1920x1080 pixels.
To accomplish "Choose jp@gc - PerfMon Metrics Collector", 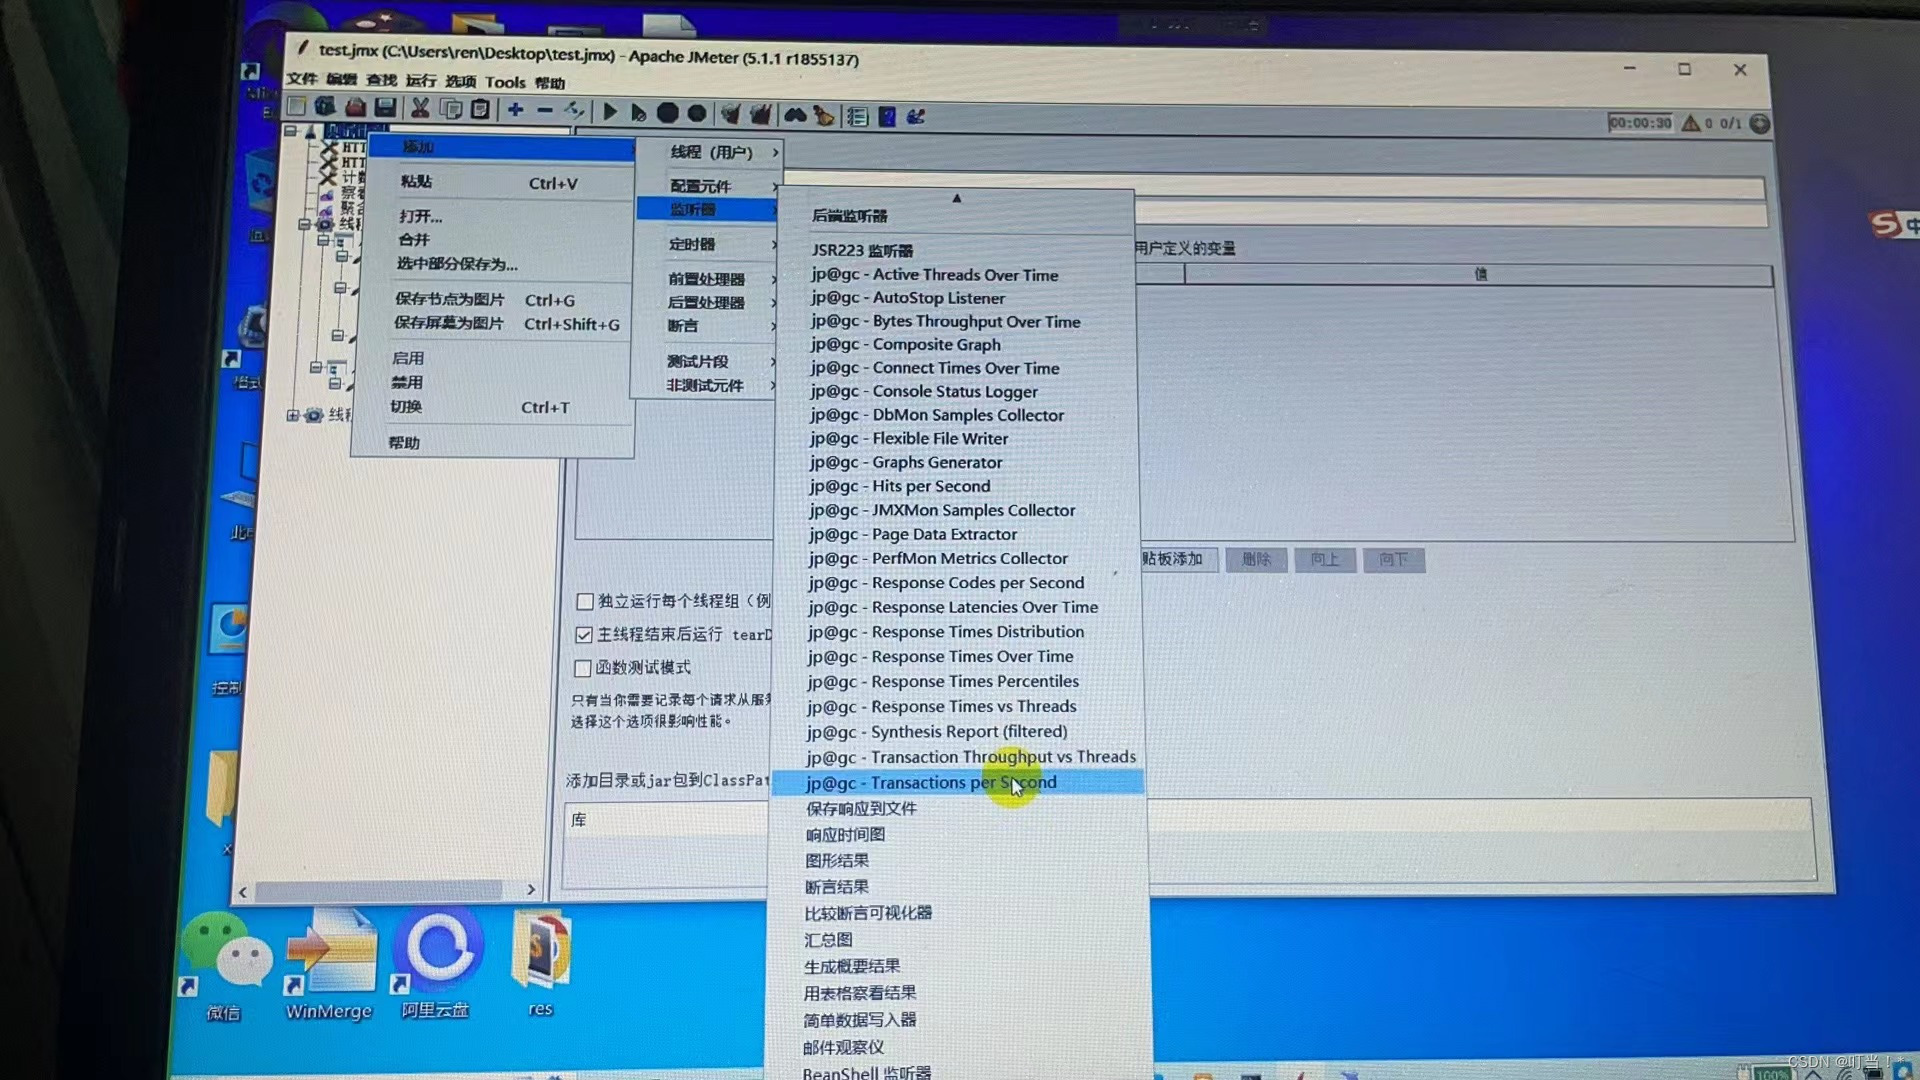I will tap(956, 559).
